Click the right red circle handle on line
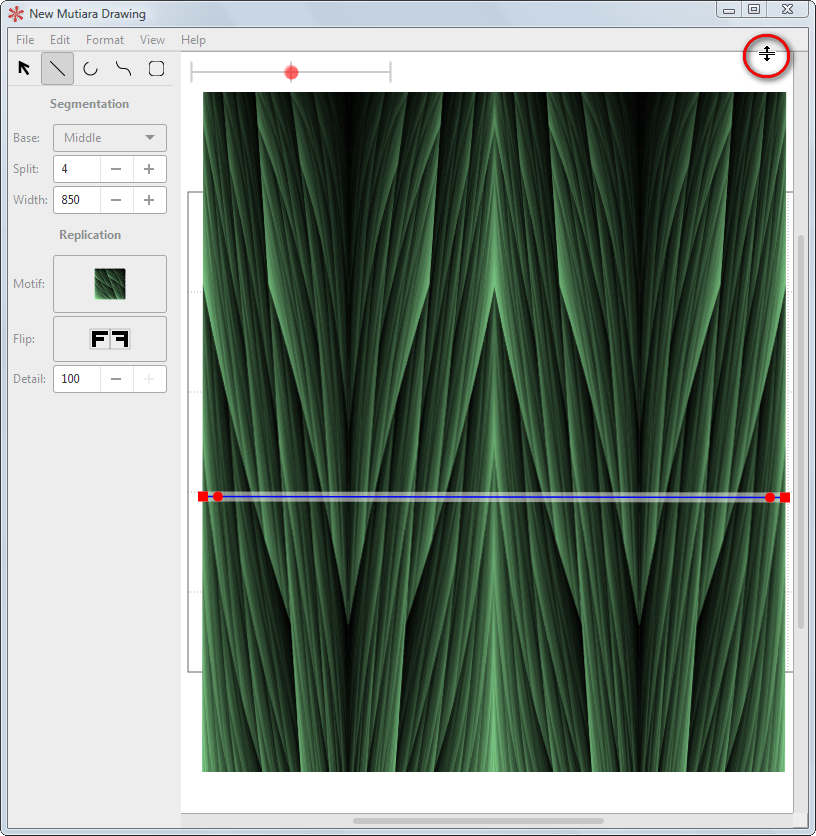This screenshot has width=816, height=836. (x=770, y=497)
